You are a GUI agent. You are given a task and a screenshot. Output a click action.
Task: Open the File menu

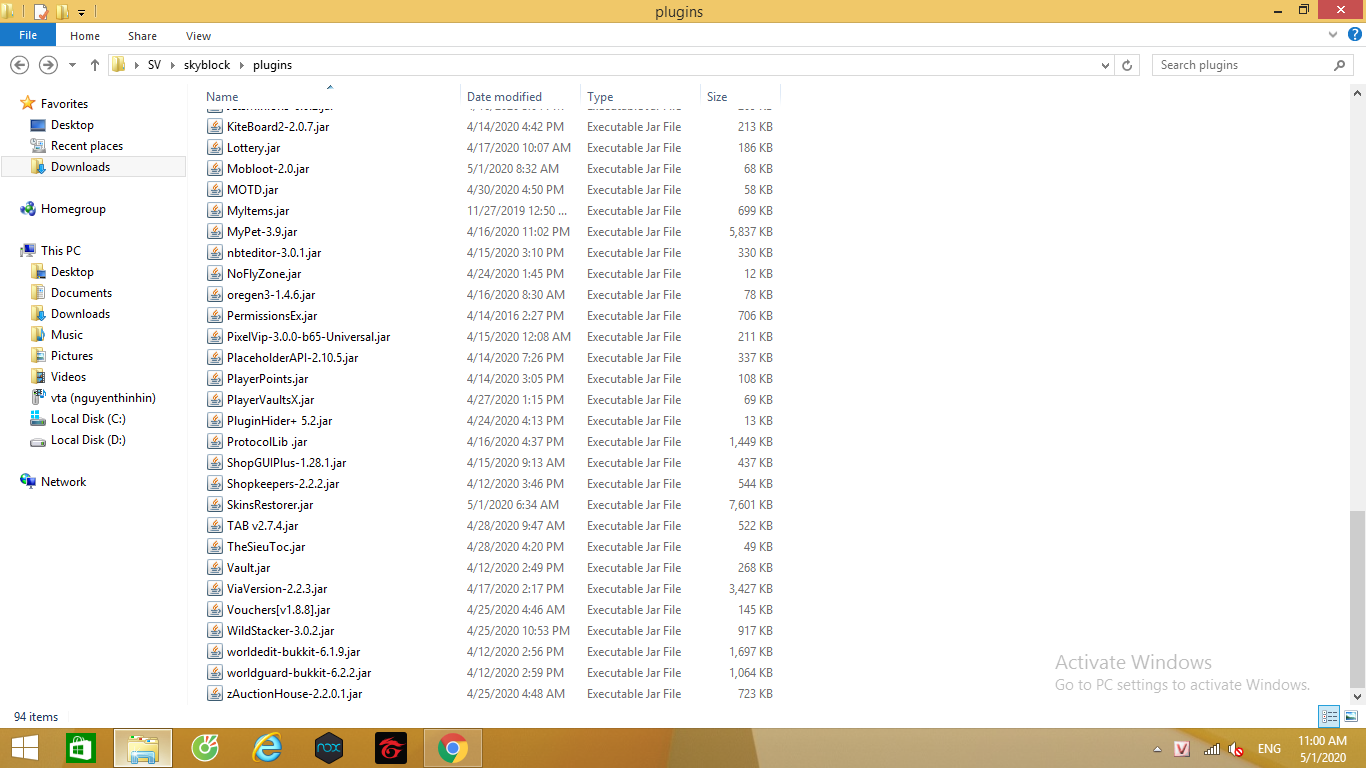pos(28,35)
